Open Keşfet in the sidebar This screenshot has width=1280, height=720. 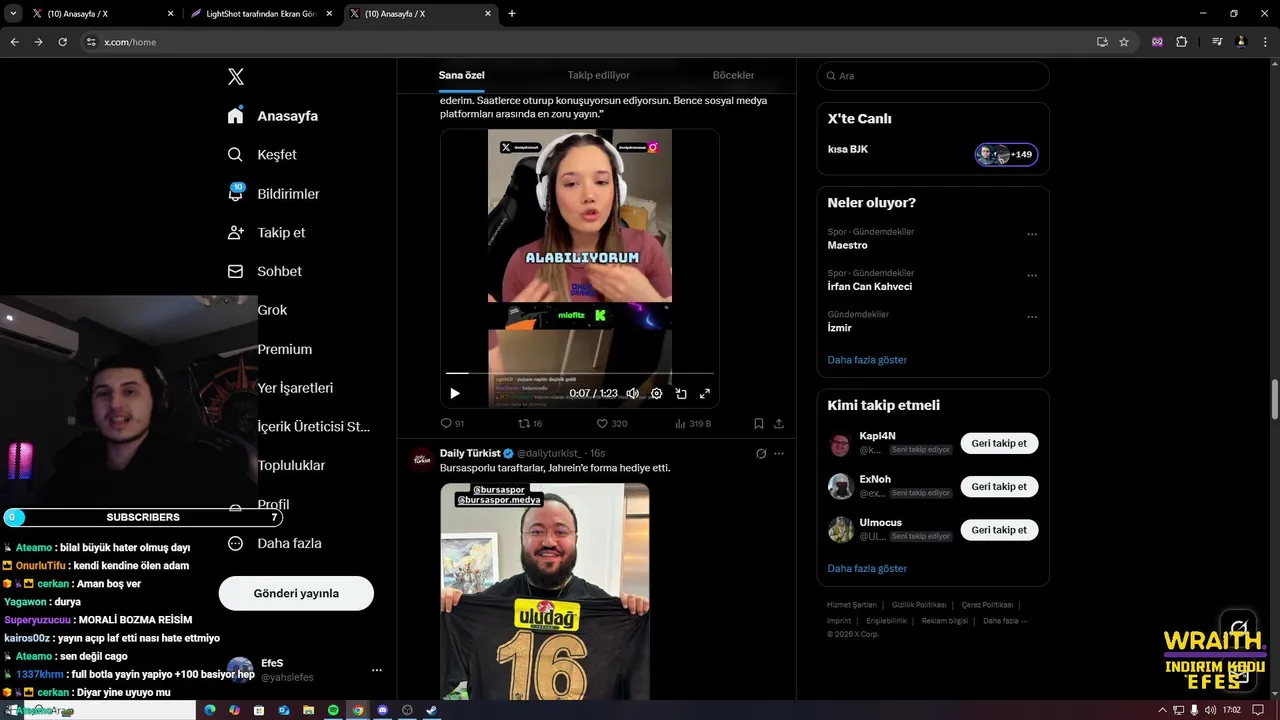[262, 155]
